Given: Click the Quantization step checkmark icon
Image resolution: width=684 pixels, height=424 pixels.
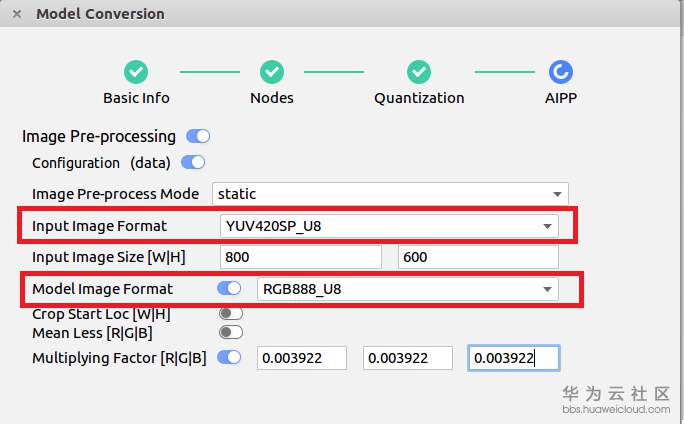Looking at the screenshot, I should tap(419, 72).
